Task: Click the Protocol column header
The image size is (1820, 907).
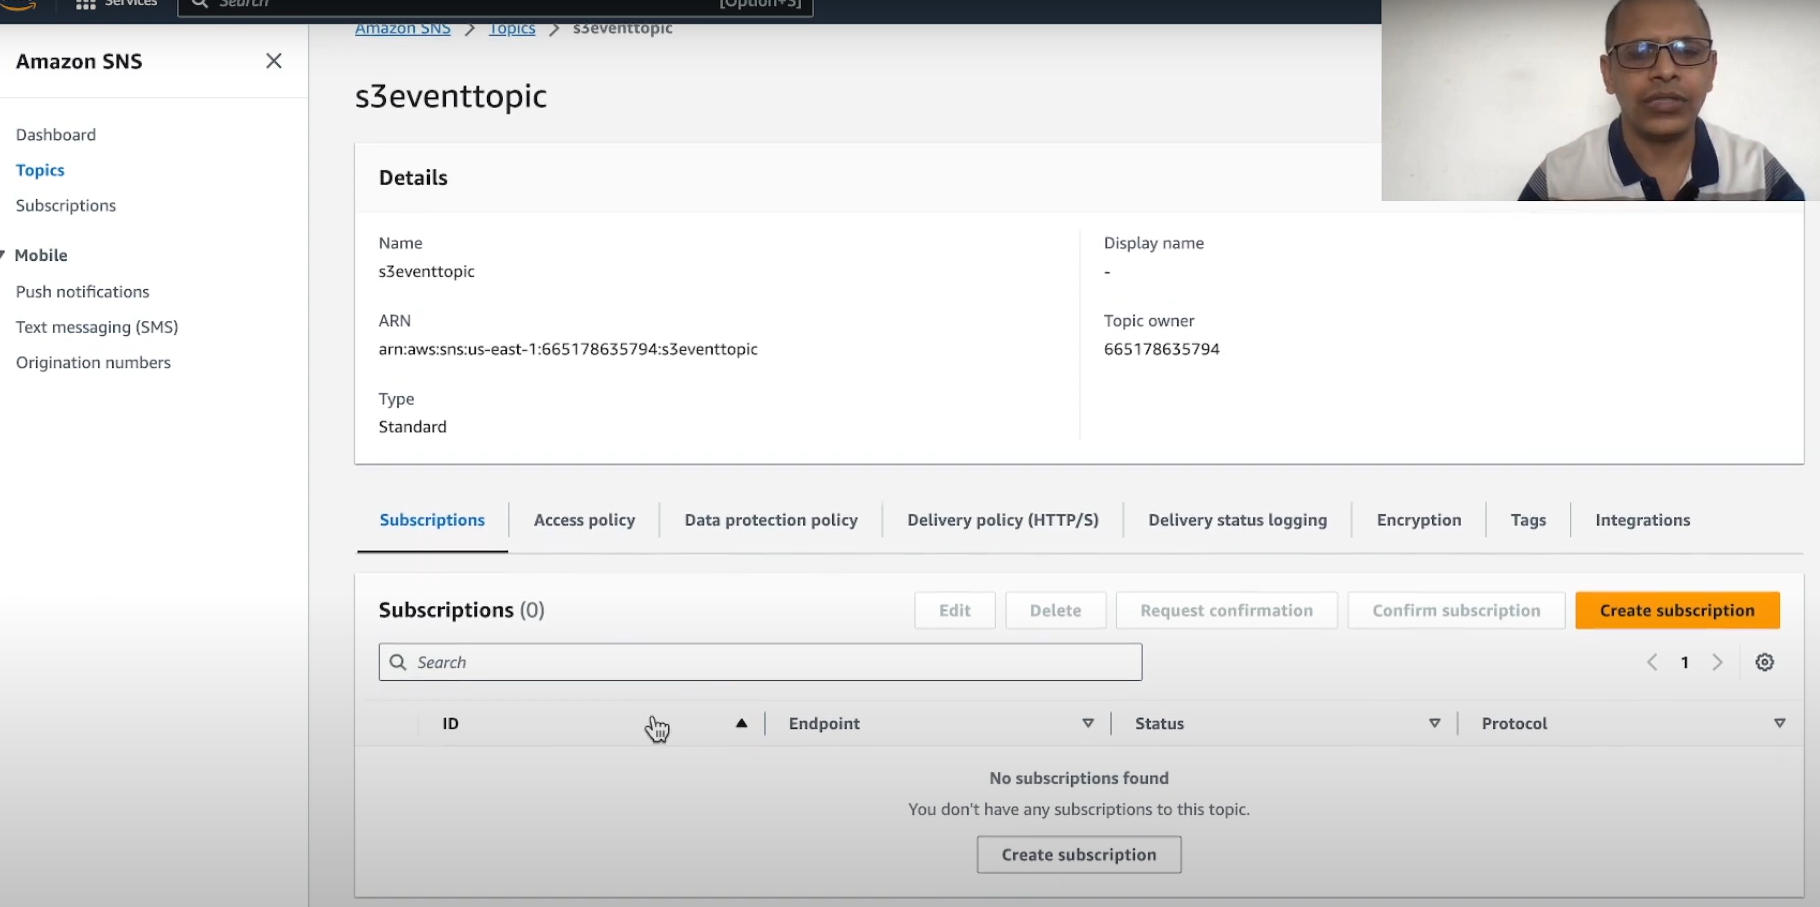Action: pyautogui.click(x=1514, y=723)
